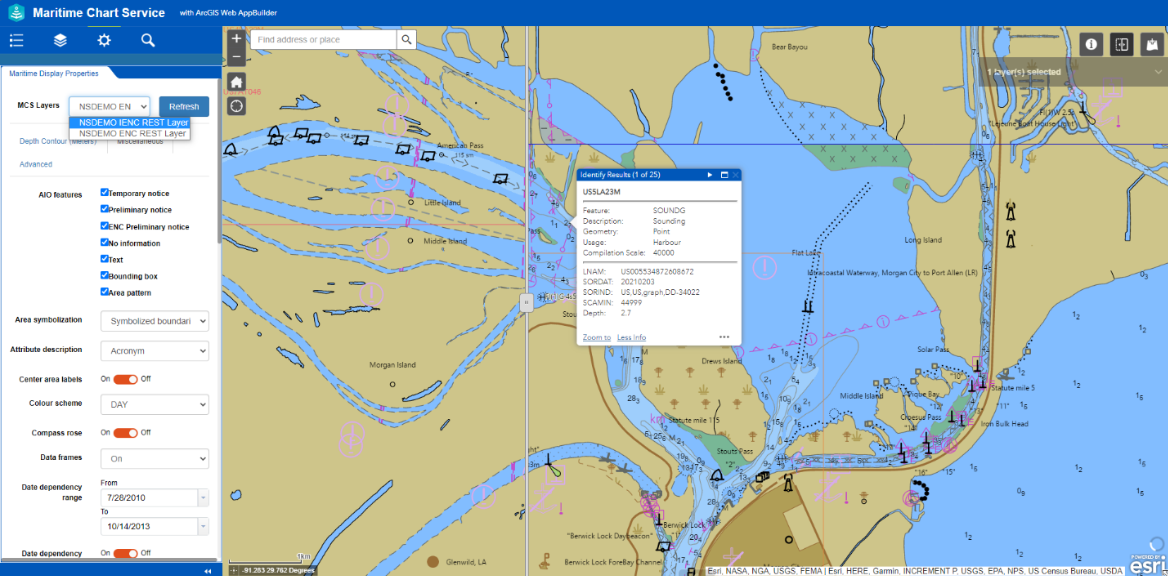This screenshot has width=1168, height=576.
Task: Open the basemap gallery widget icon
Action: point(1151,44)
